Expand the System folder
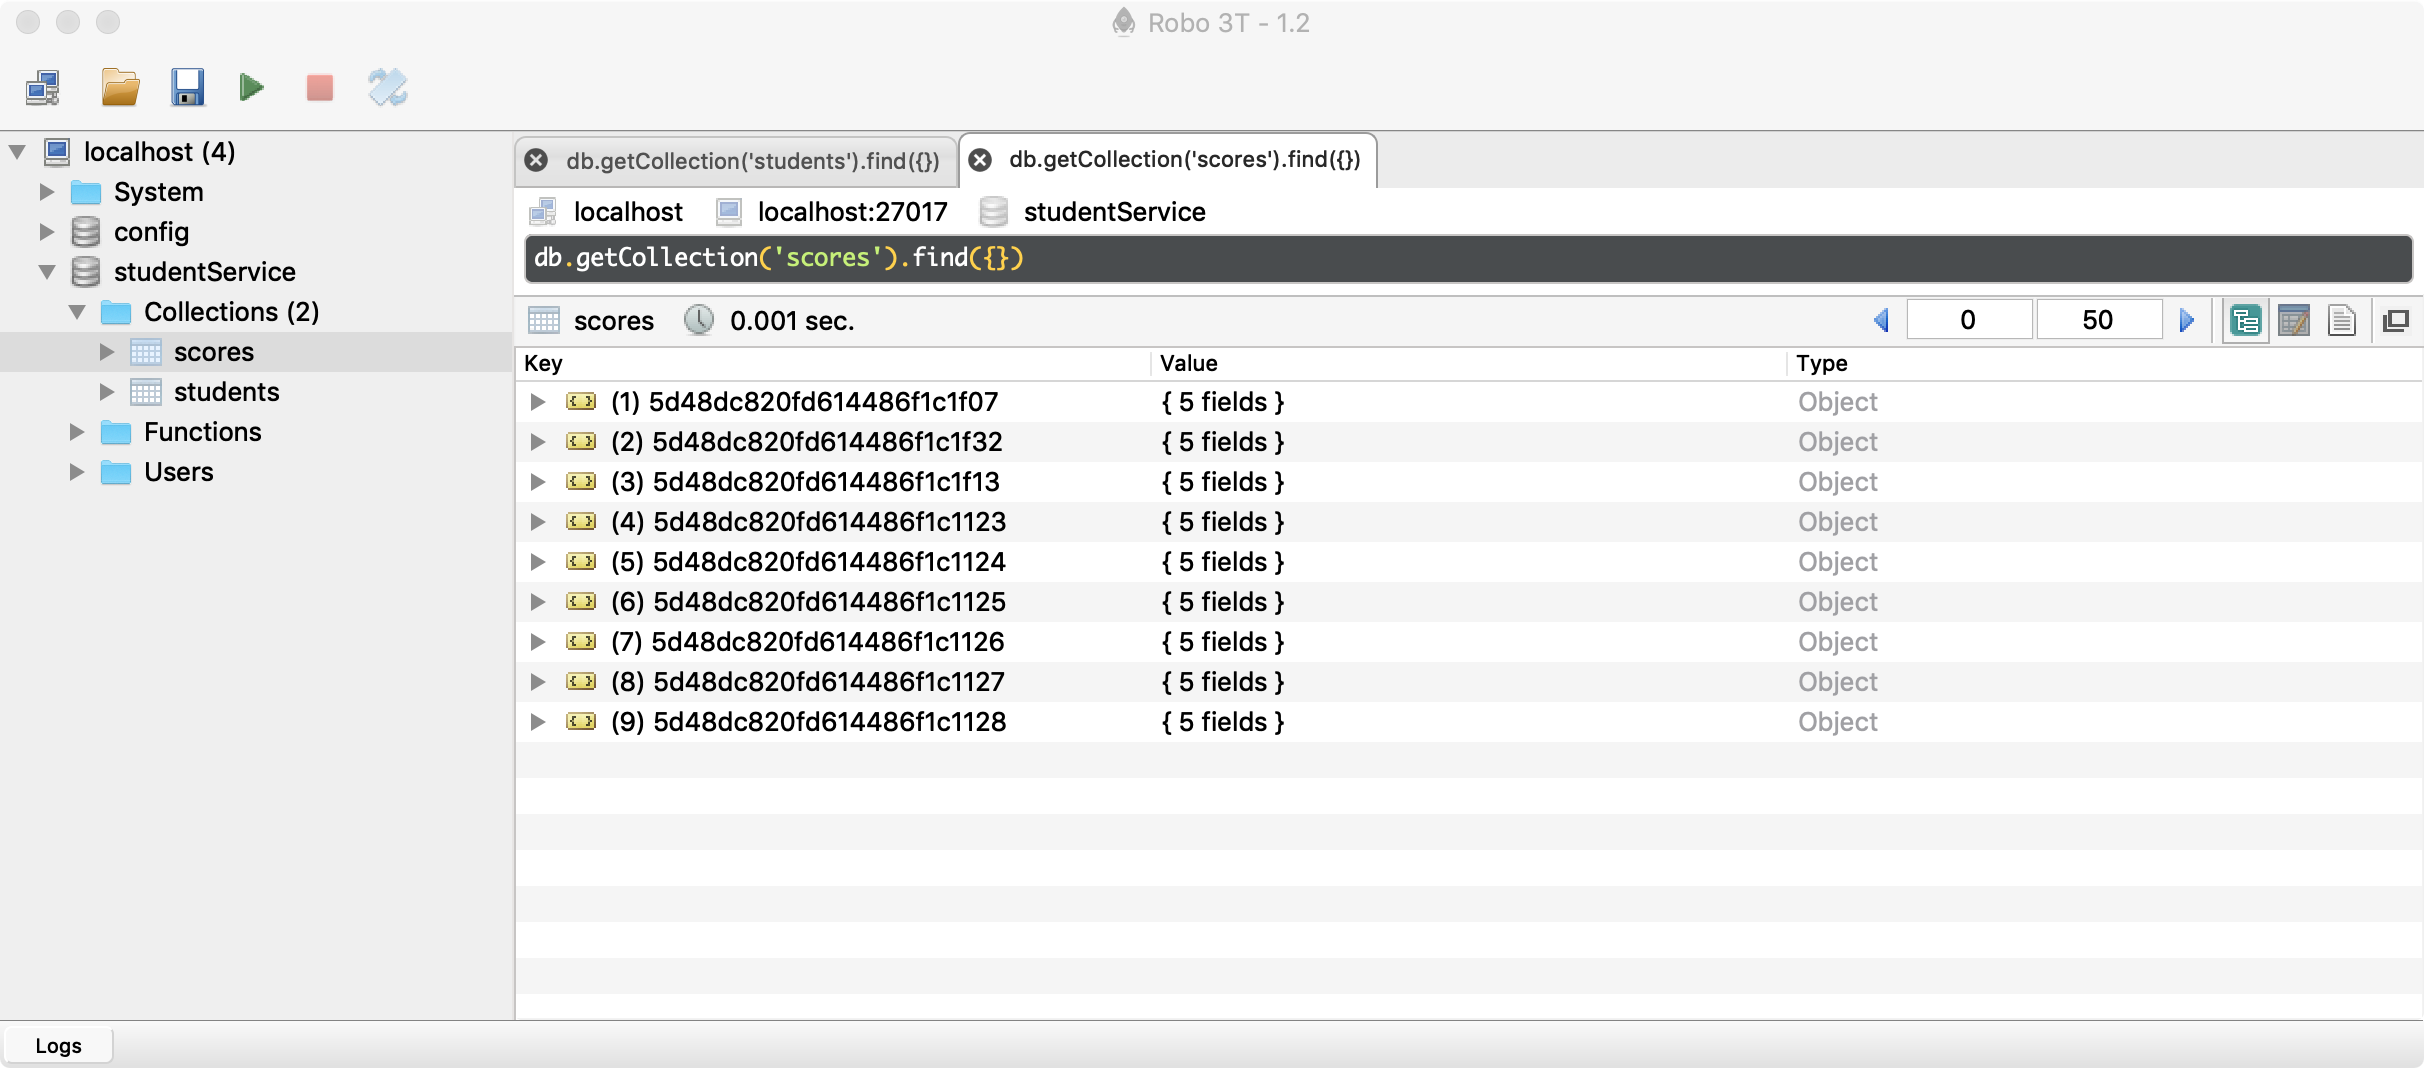 coord(47,192)
